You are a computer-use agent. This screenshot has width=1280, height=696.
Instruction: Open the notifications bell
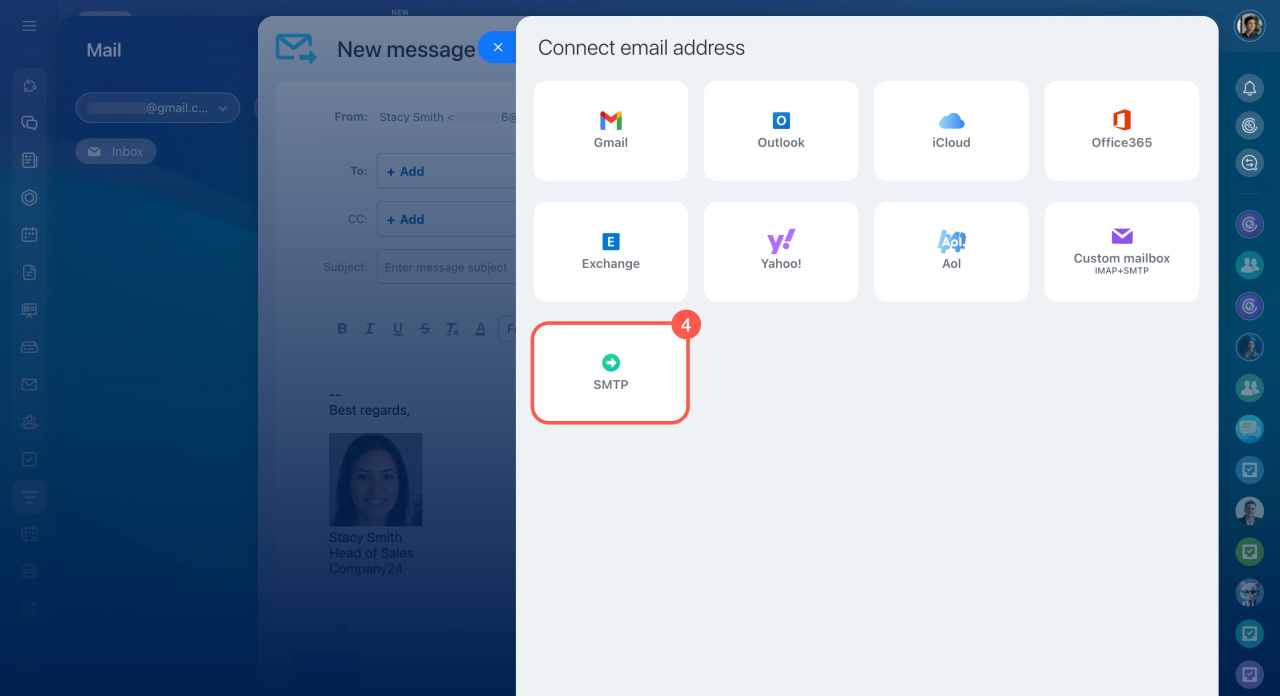pyautogui.click(x=1250, y=89)
